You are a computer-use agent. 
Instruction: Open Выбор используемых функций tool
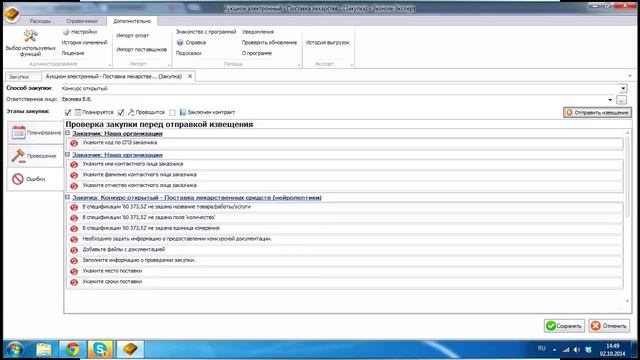coord(31,43)
